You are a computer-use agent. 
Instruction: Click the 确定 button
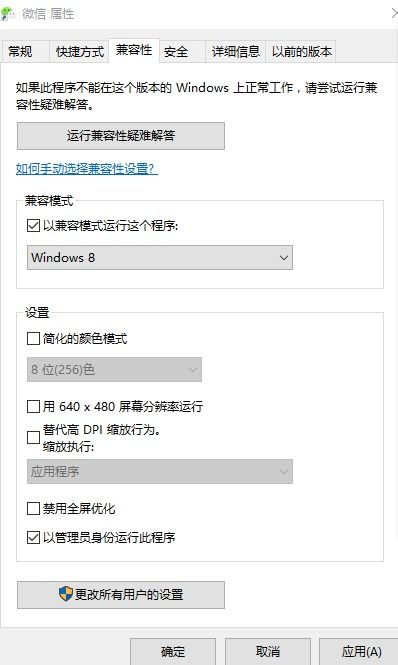pos(173,651)
